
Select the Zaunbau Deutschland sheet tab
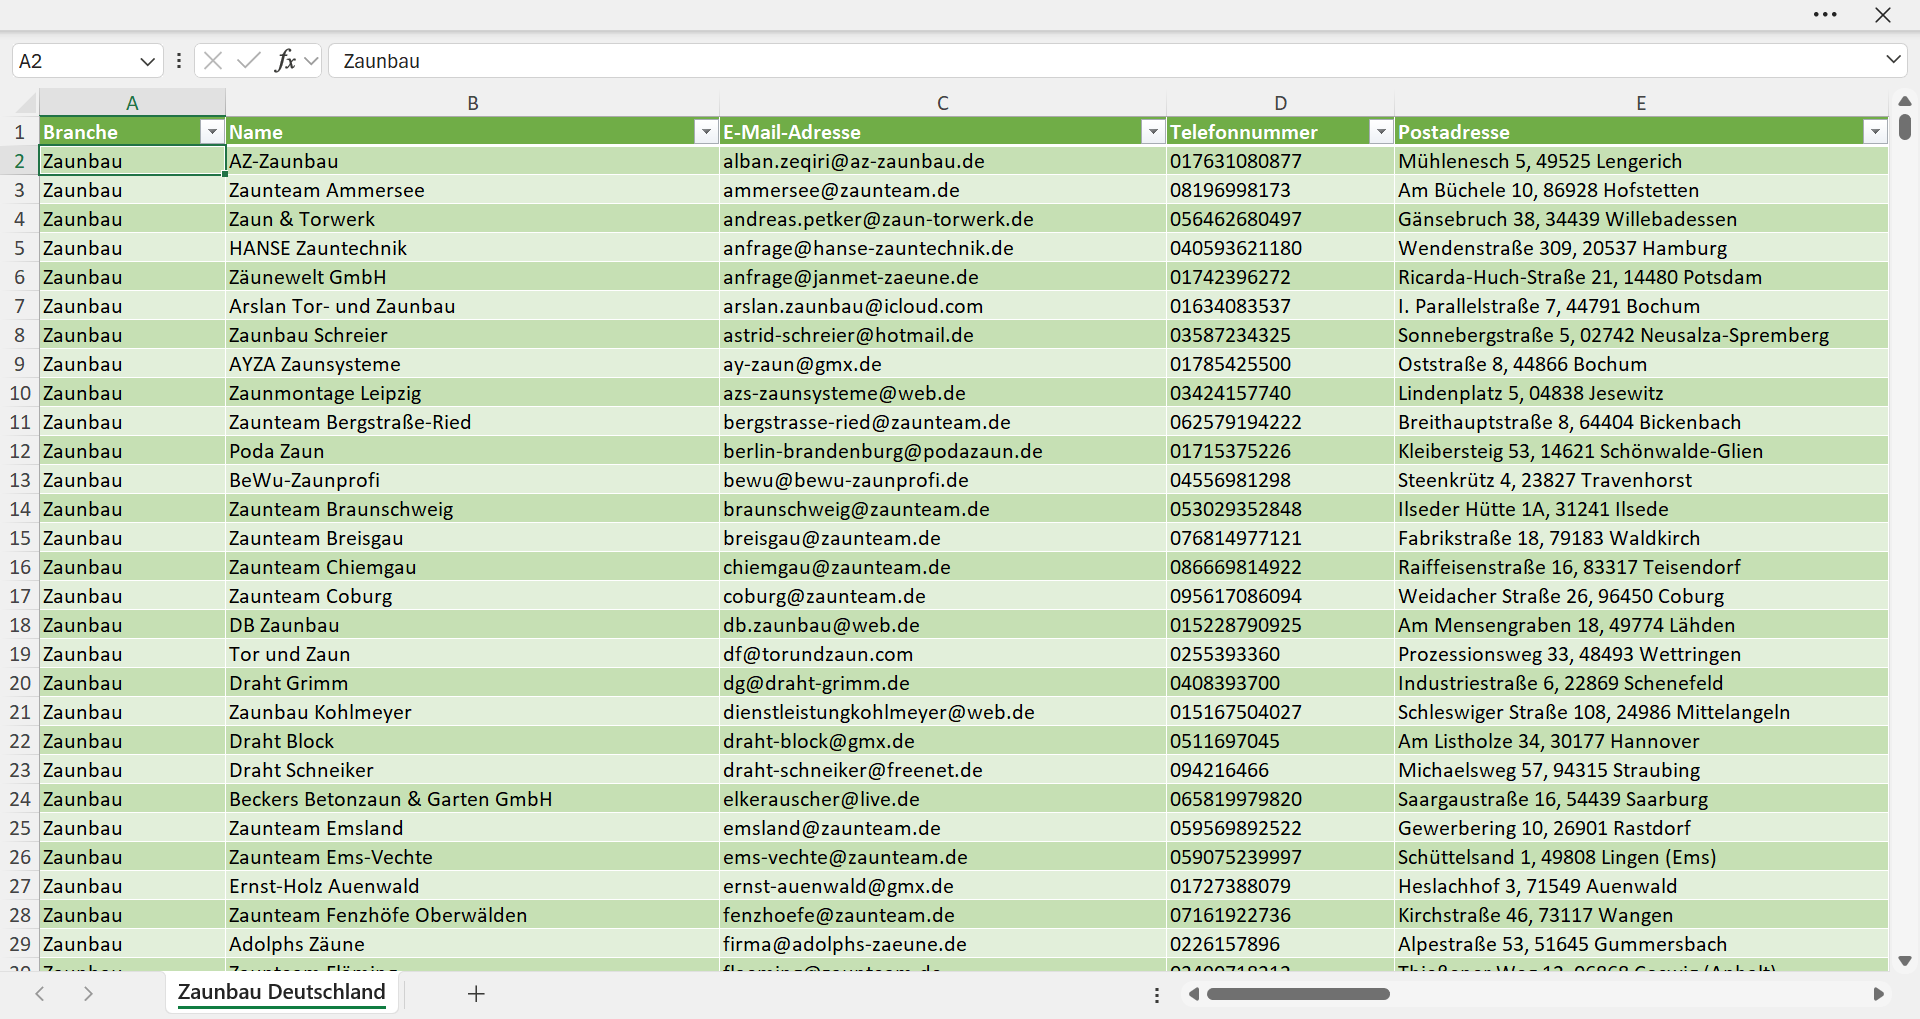coord(282,992)
